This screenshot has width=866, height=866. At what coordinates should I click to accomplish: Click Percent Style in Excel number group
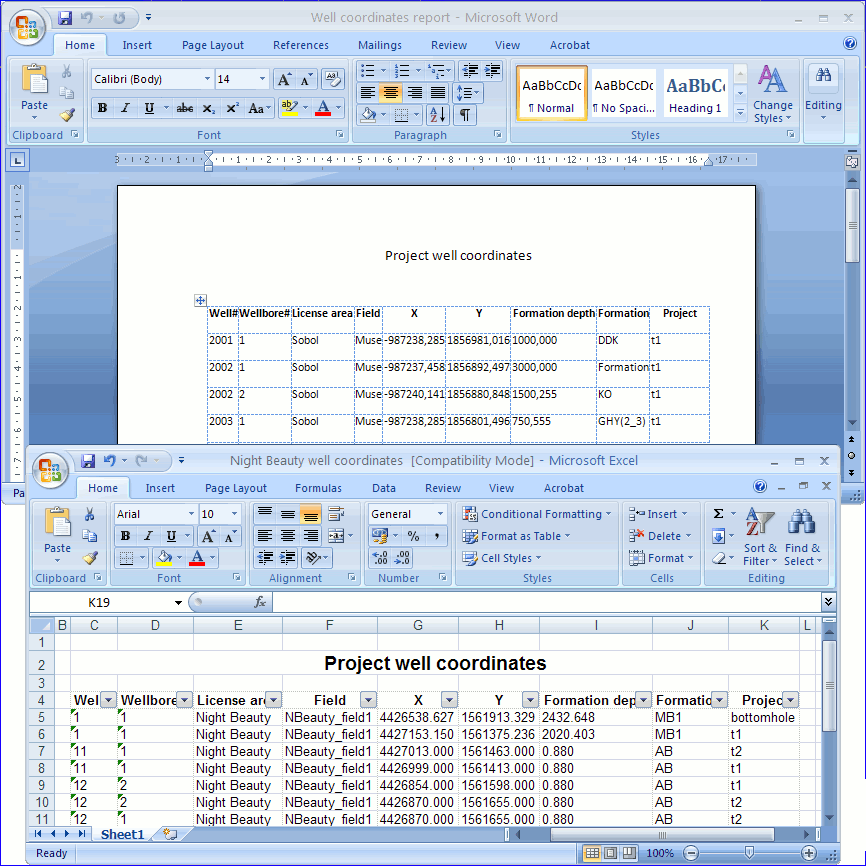[x=413, y=536]
